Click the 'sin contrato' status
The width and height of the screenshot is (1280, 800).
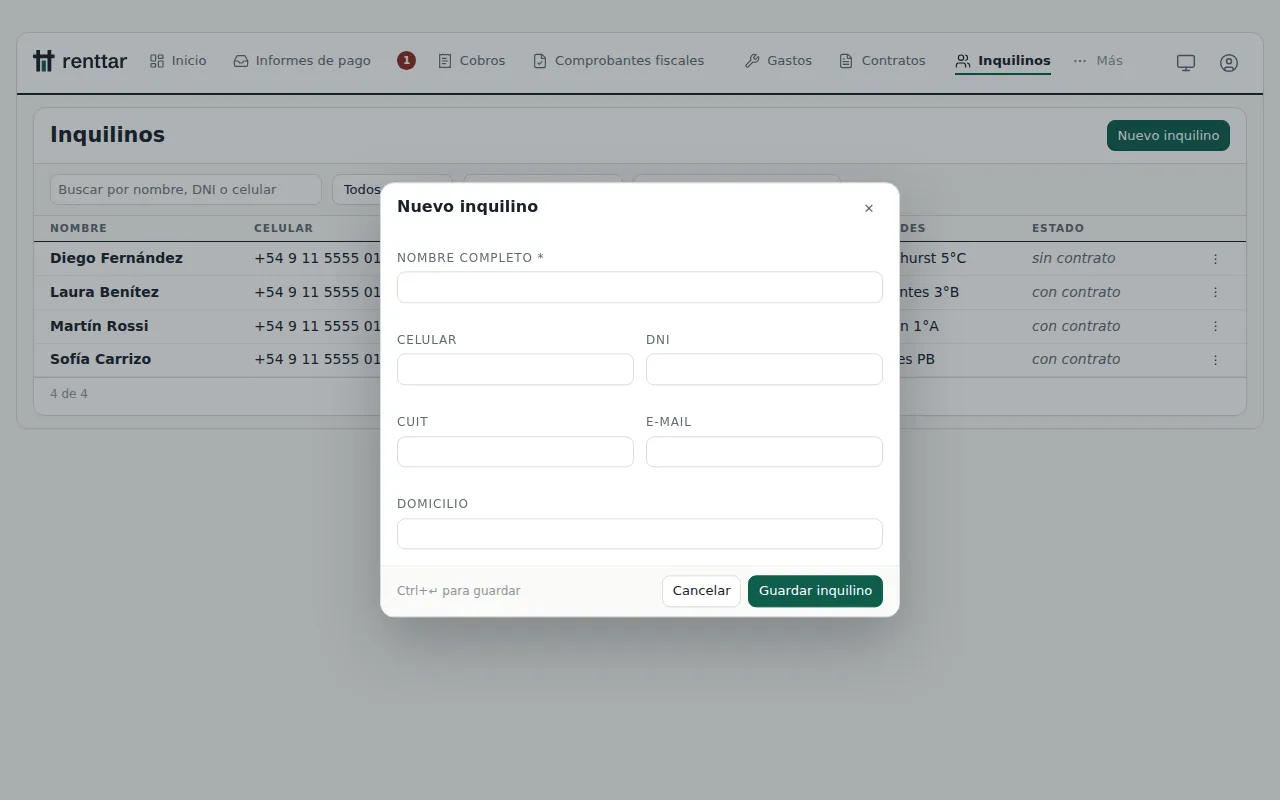click(x=1073, y=258)
